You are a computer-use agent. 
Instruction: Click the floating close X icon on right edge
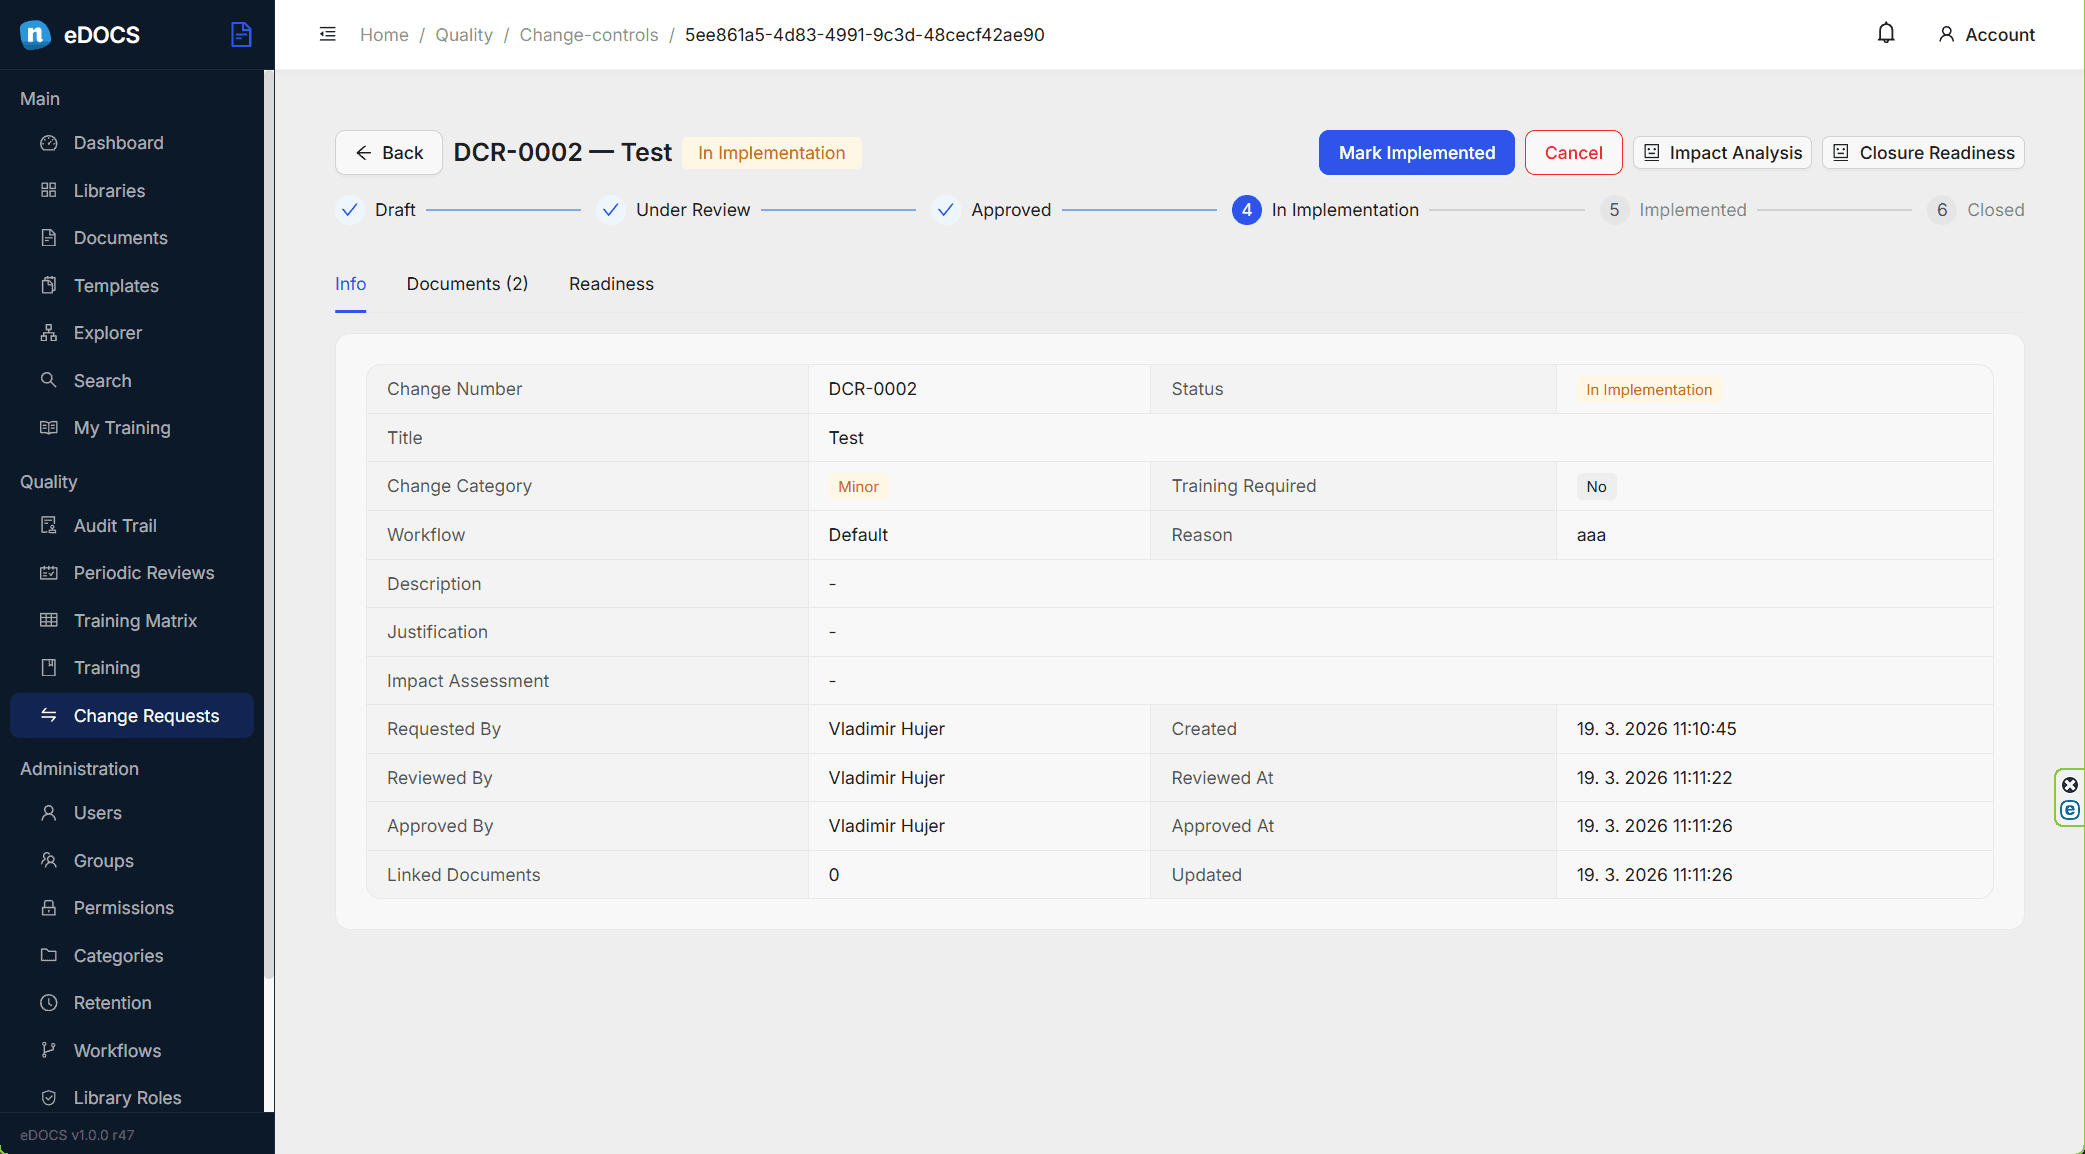point(2070,785)
